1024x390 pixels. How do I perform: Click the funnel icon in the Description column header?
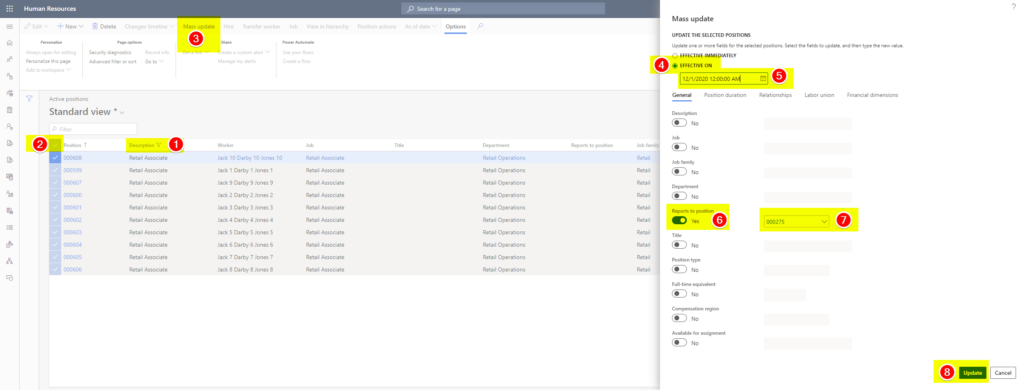159,145
